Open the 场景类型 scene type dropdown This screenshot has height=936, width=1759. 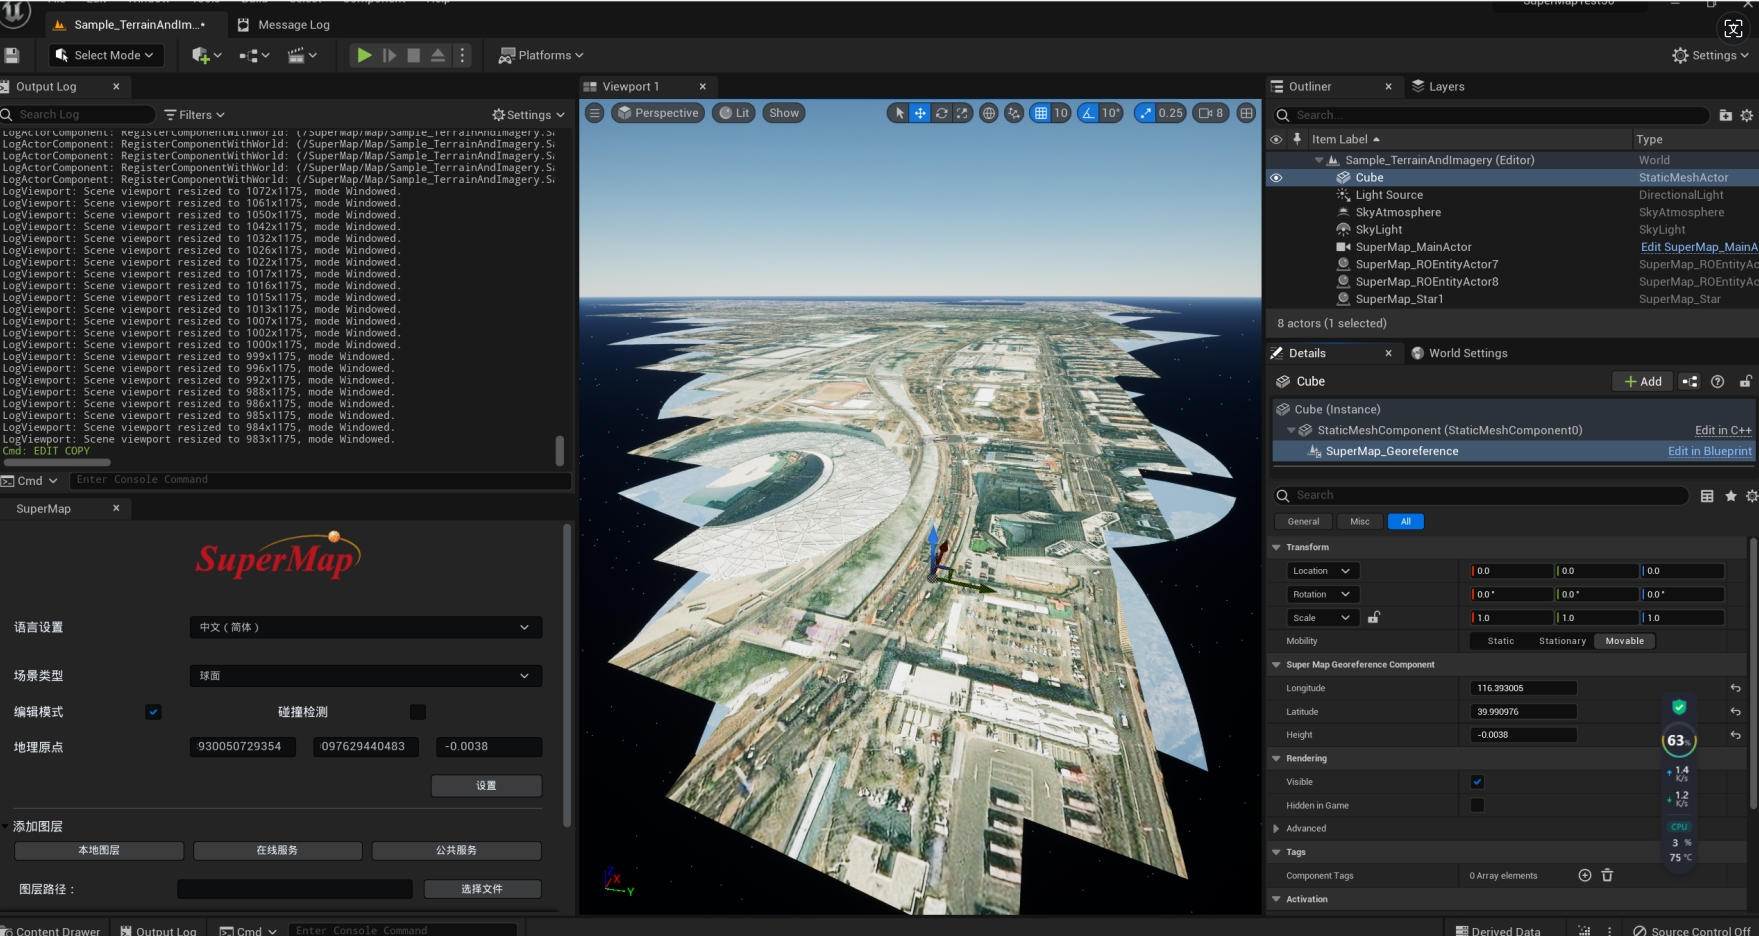tap(366, 676)
